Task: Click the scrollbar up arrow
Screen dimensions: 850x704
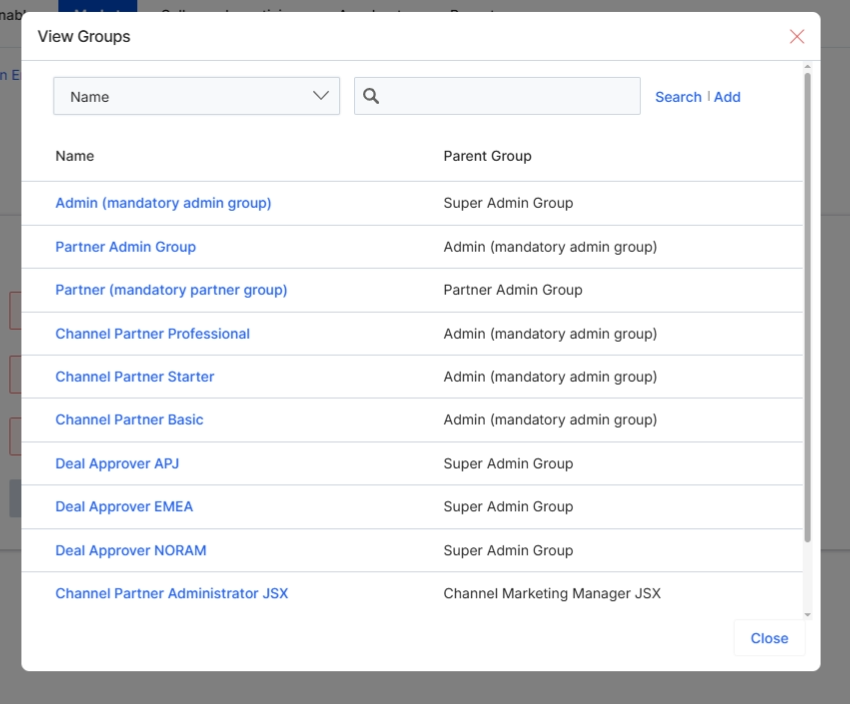Action: pyautogui.click(x=807, y=67)
